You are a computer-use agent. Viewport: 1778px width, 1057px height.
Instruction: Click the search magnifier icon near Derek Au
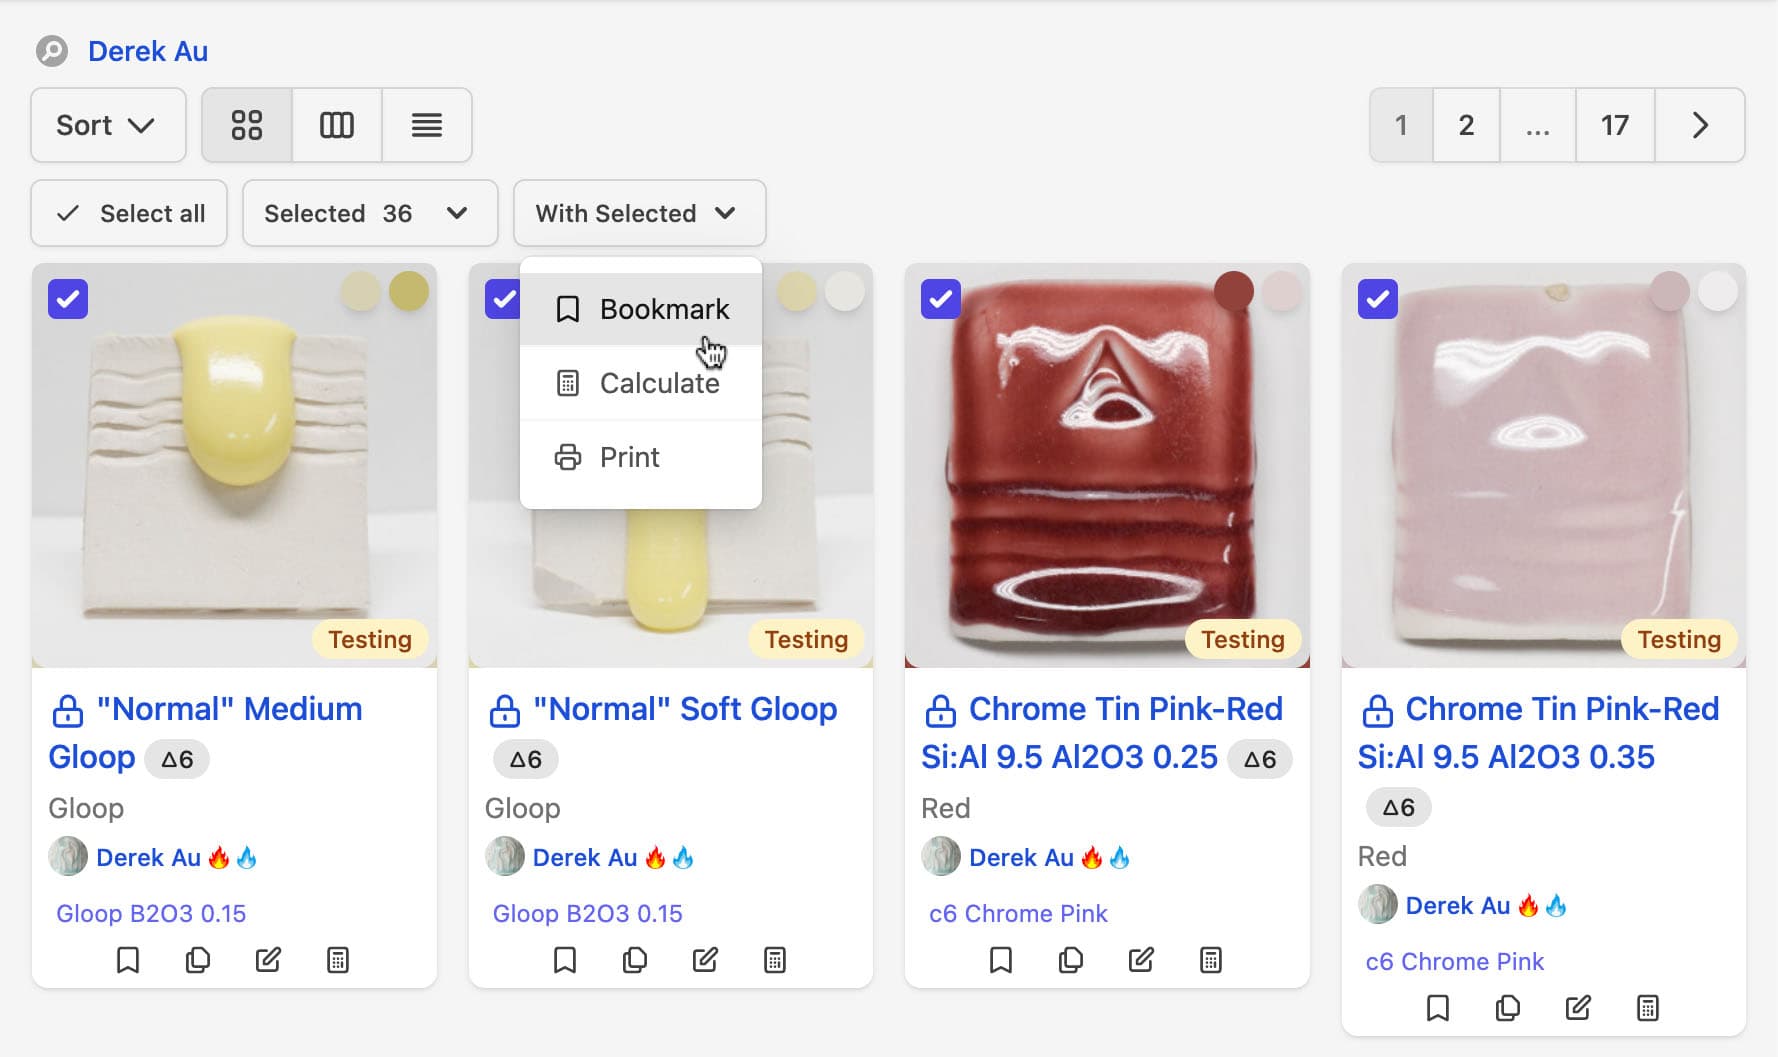coord(50,50)
